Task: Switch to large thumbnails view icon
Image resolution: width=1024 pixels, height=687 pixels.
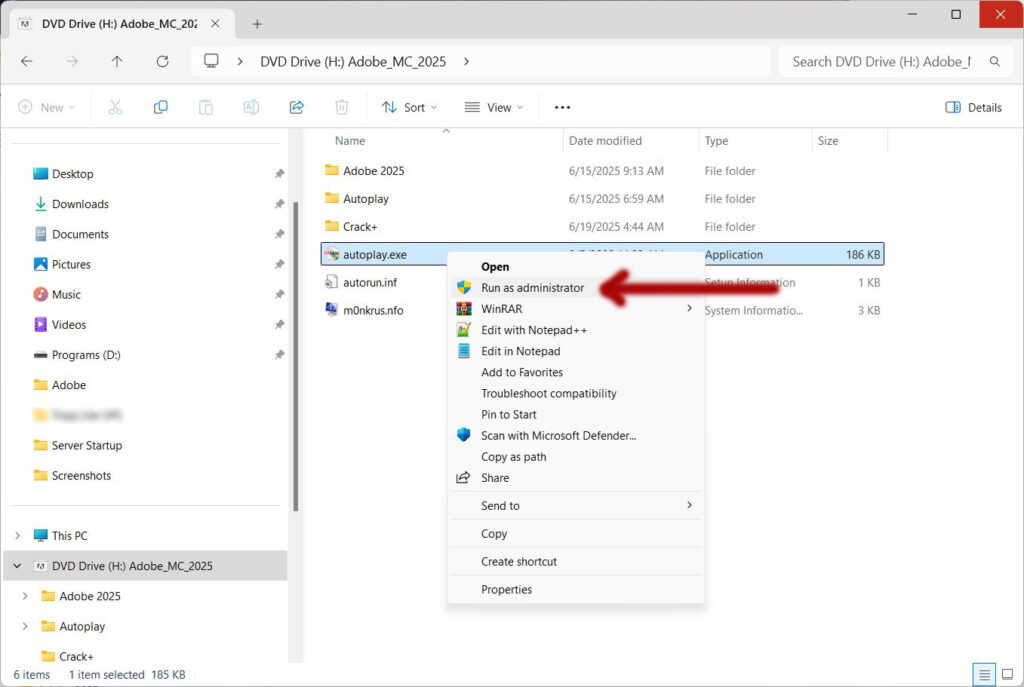Action: [1007, 675]
